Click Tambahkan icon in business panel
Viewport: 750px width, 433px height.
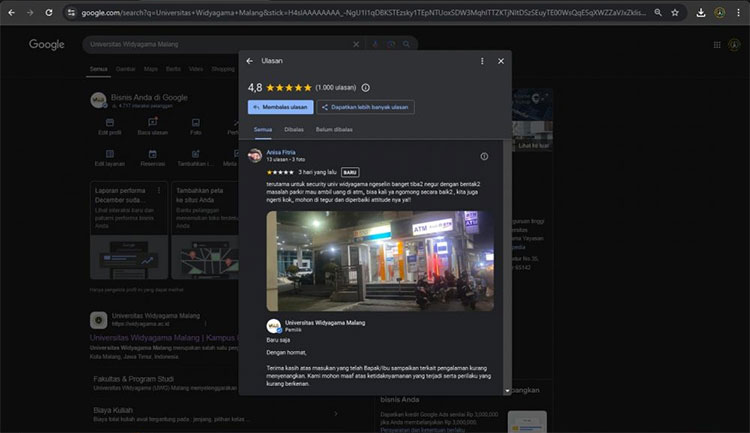[x=196, y=154]
